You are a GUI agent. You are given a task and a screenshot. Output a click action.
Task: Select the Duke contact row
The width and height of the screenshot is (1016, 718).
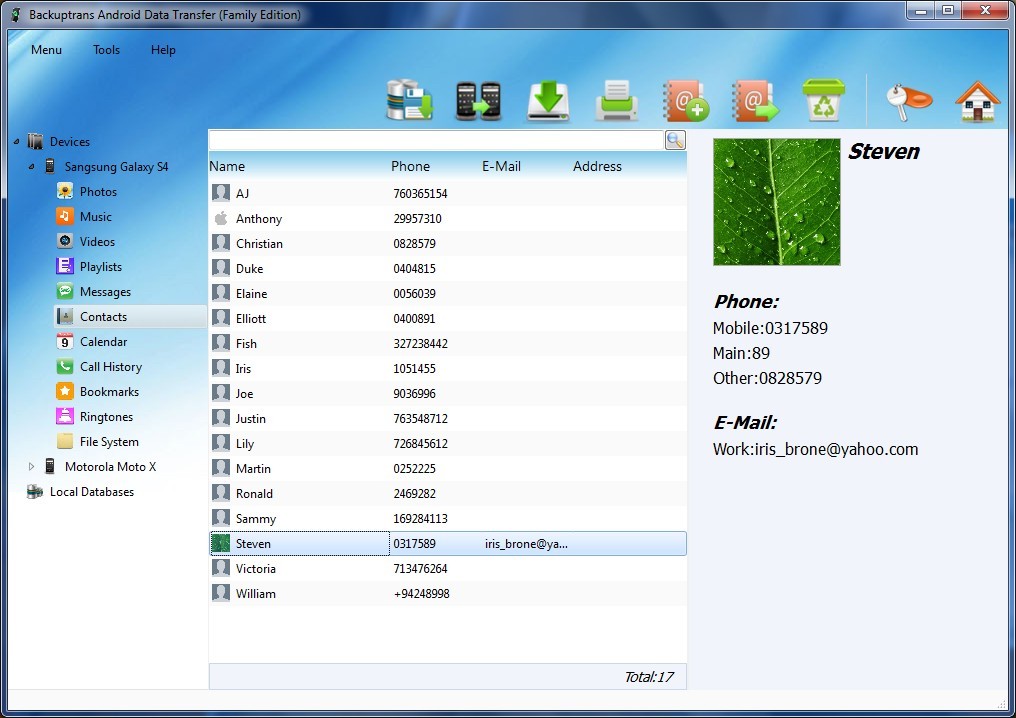[x=448, y=268]
